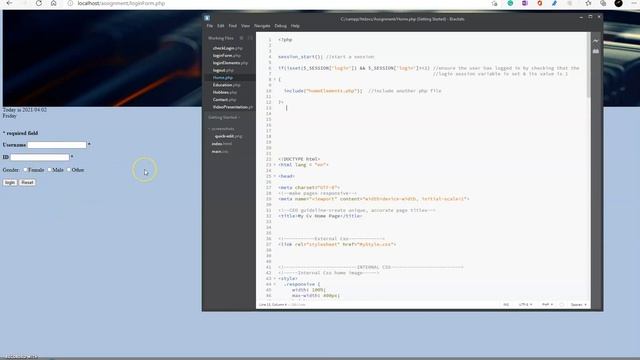Open the Navigate menu in Brackets
The width and height of the screenshot is (640, 360).
[262, 26]
